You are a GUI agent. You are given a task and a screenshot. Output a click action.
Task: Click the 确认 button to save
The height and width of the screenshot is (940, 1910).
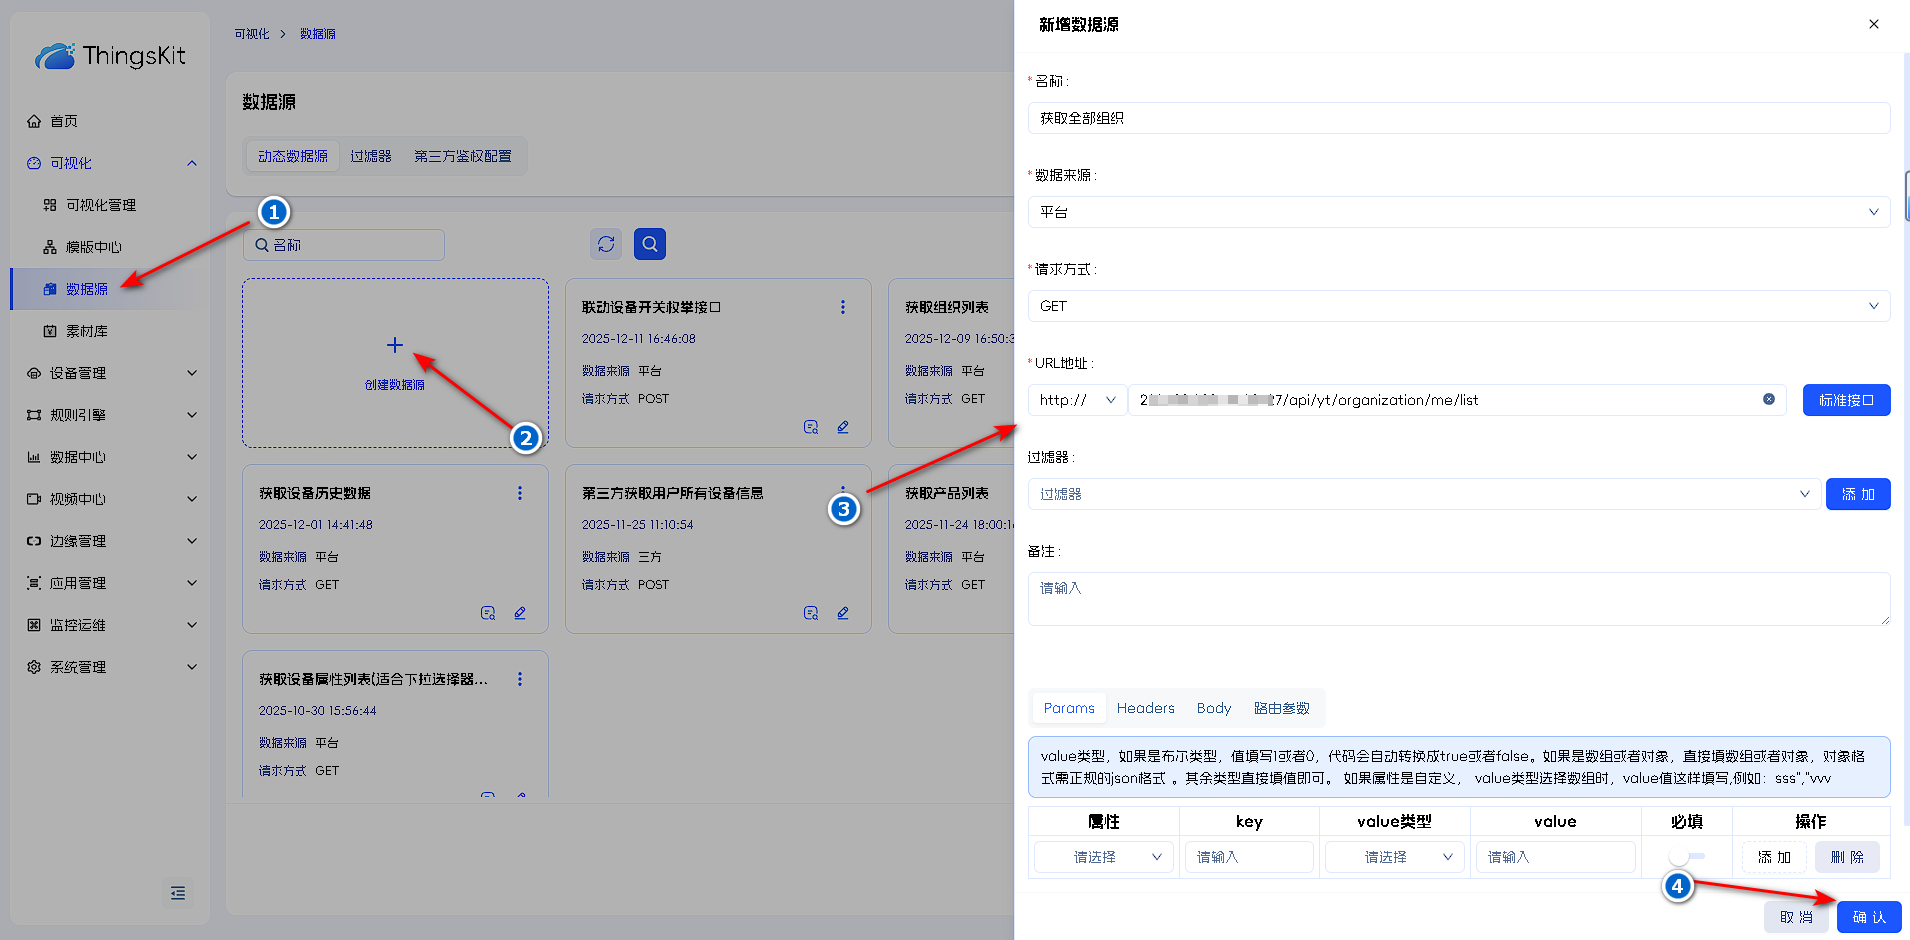coord(1868,917)
